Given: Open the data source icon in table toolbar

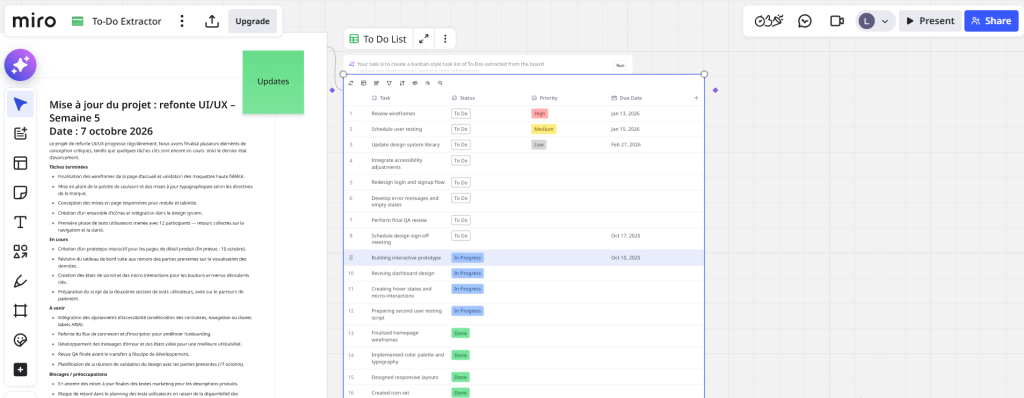Looking at the screenshot, I should pyautogui.click(x=364, y=83).
